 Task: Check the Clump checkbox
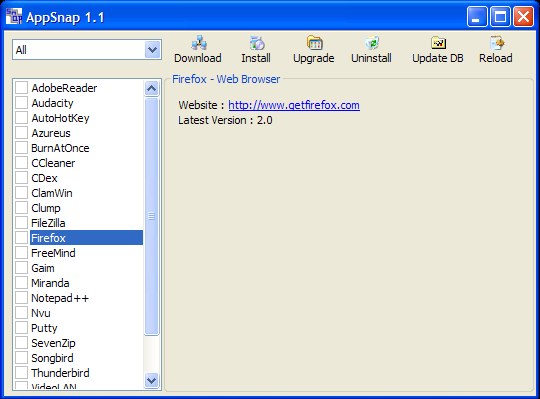click(21, 208)
